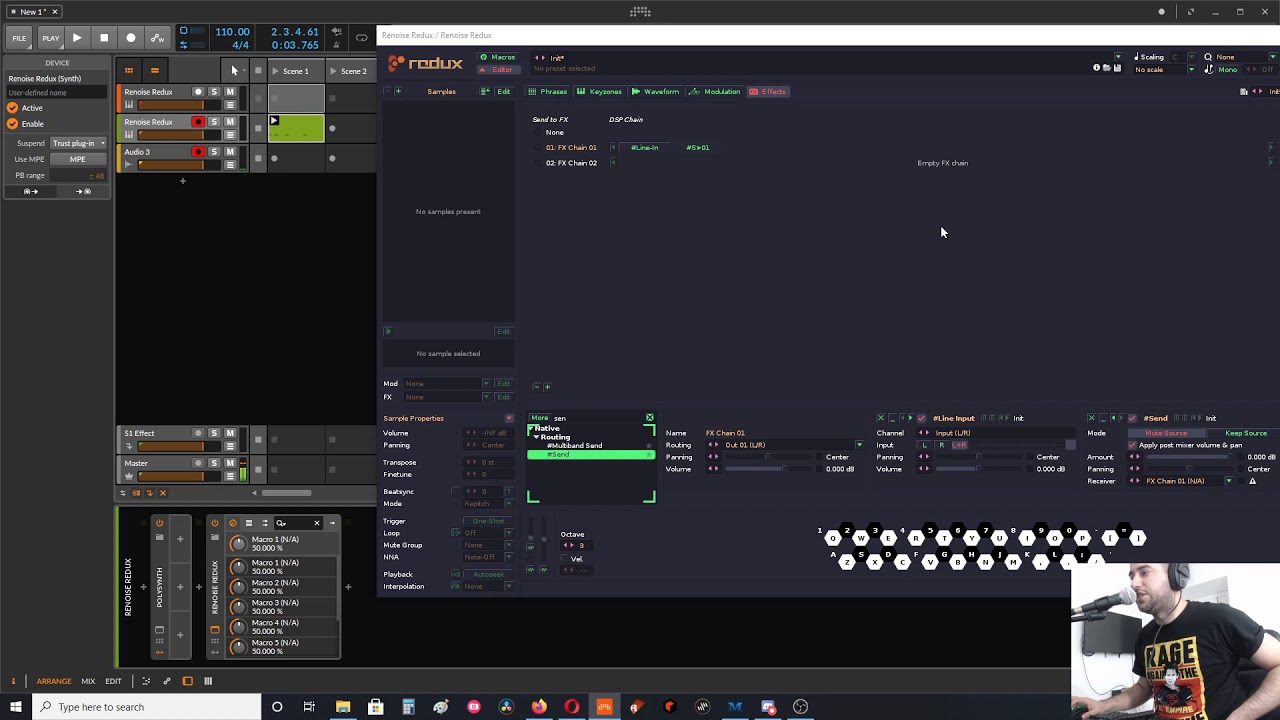Select Mute Source mode in Send device
This screenshot has width=1280, height=720.
click(1166, 433)
